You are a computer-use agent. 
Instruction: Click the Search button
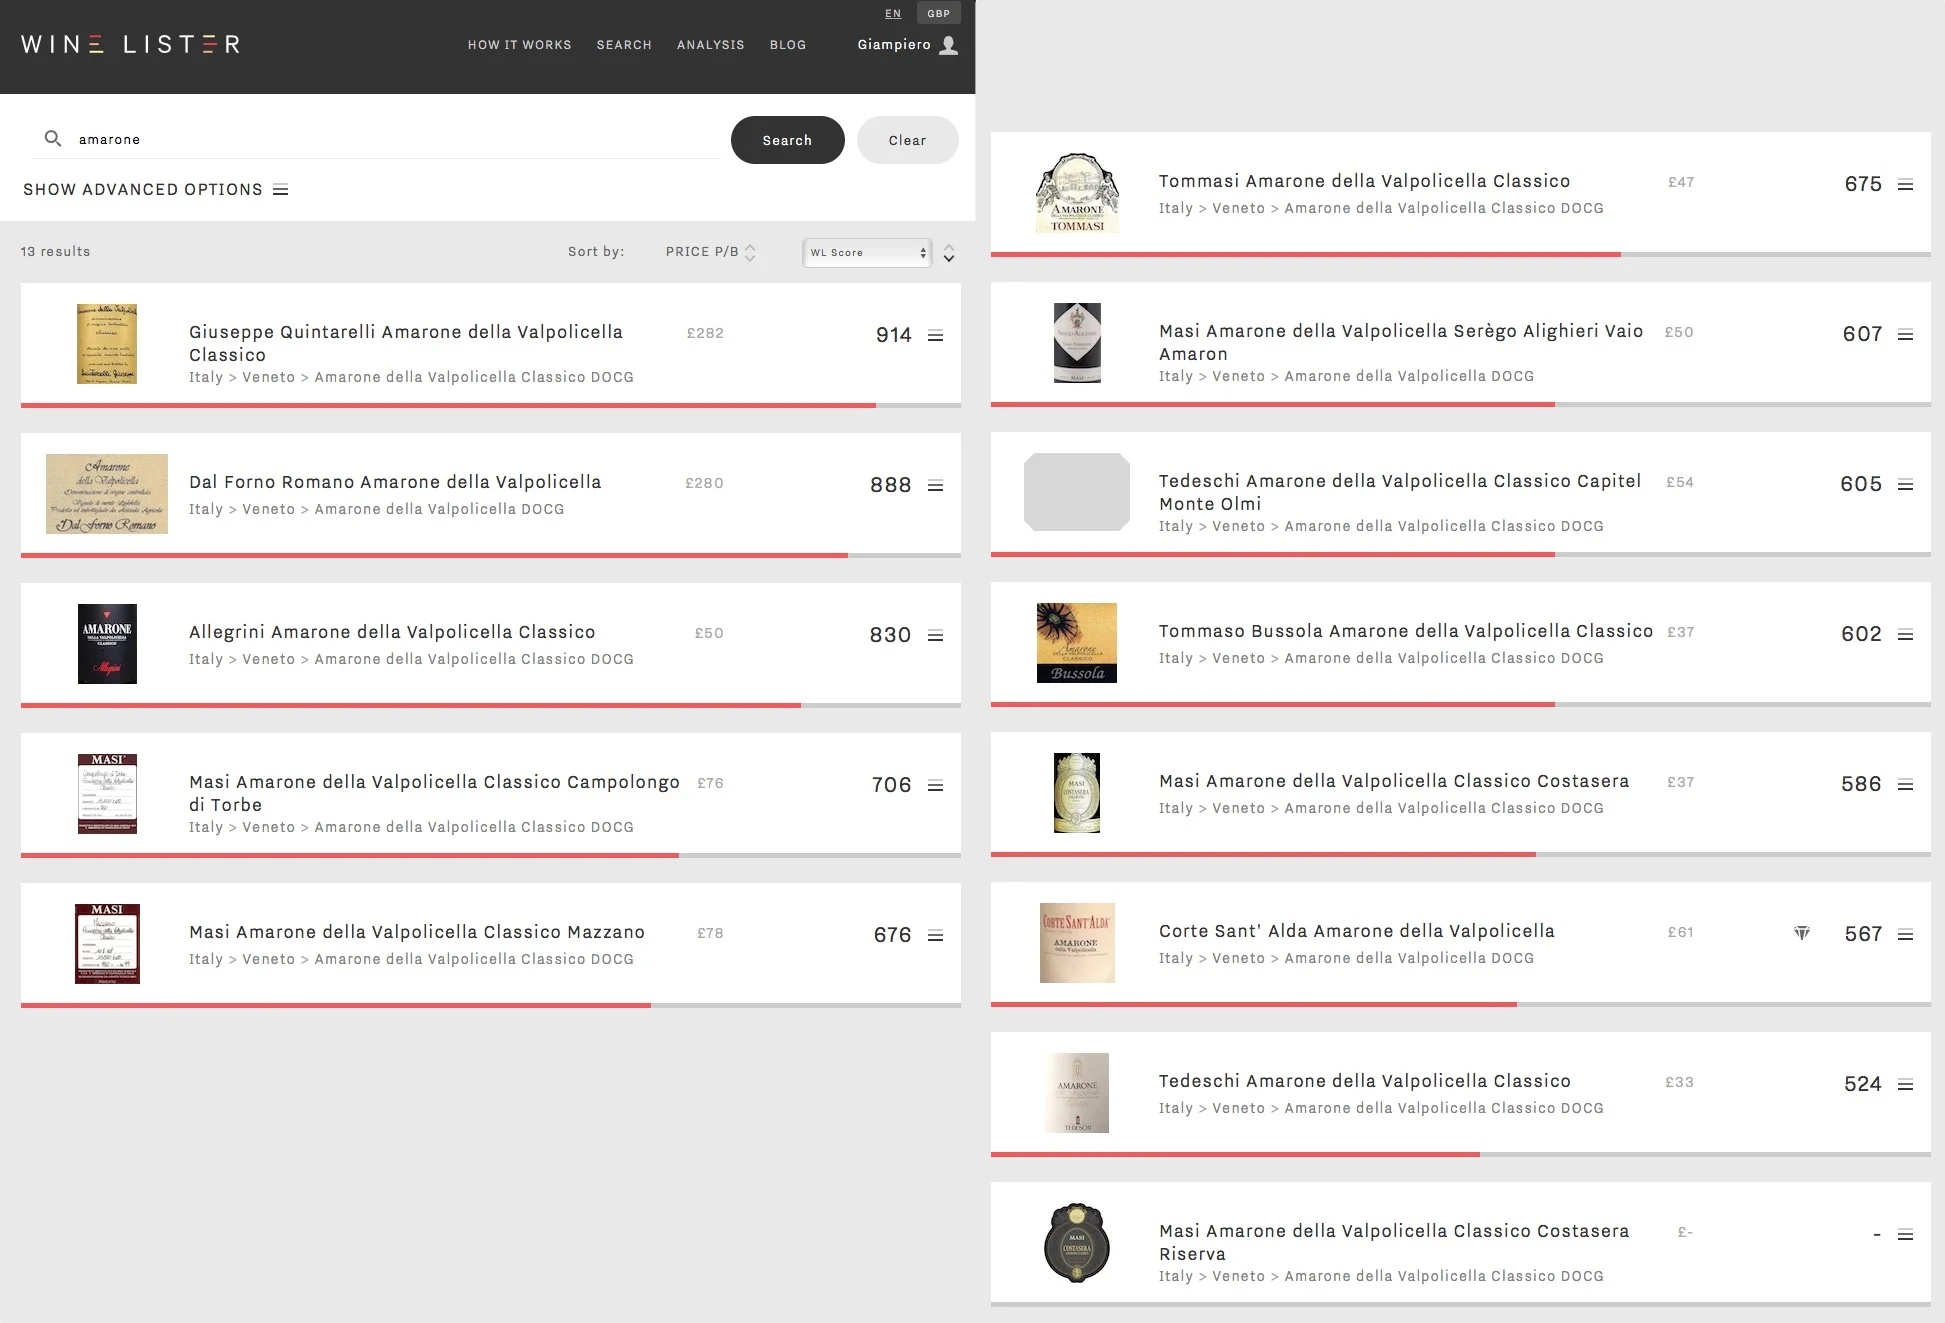788,140
